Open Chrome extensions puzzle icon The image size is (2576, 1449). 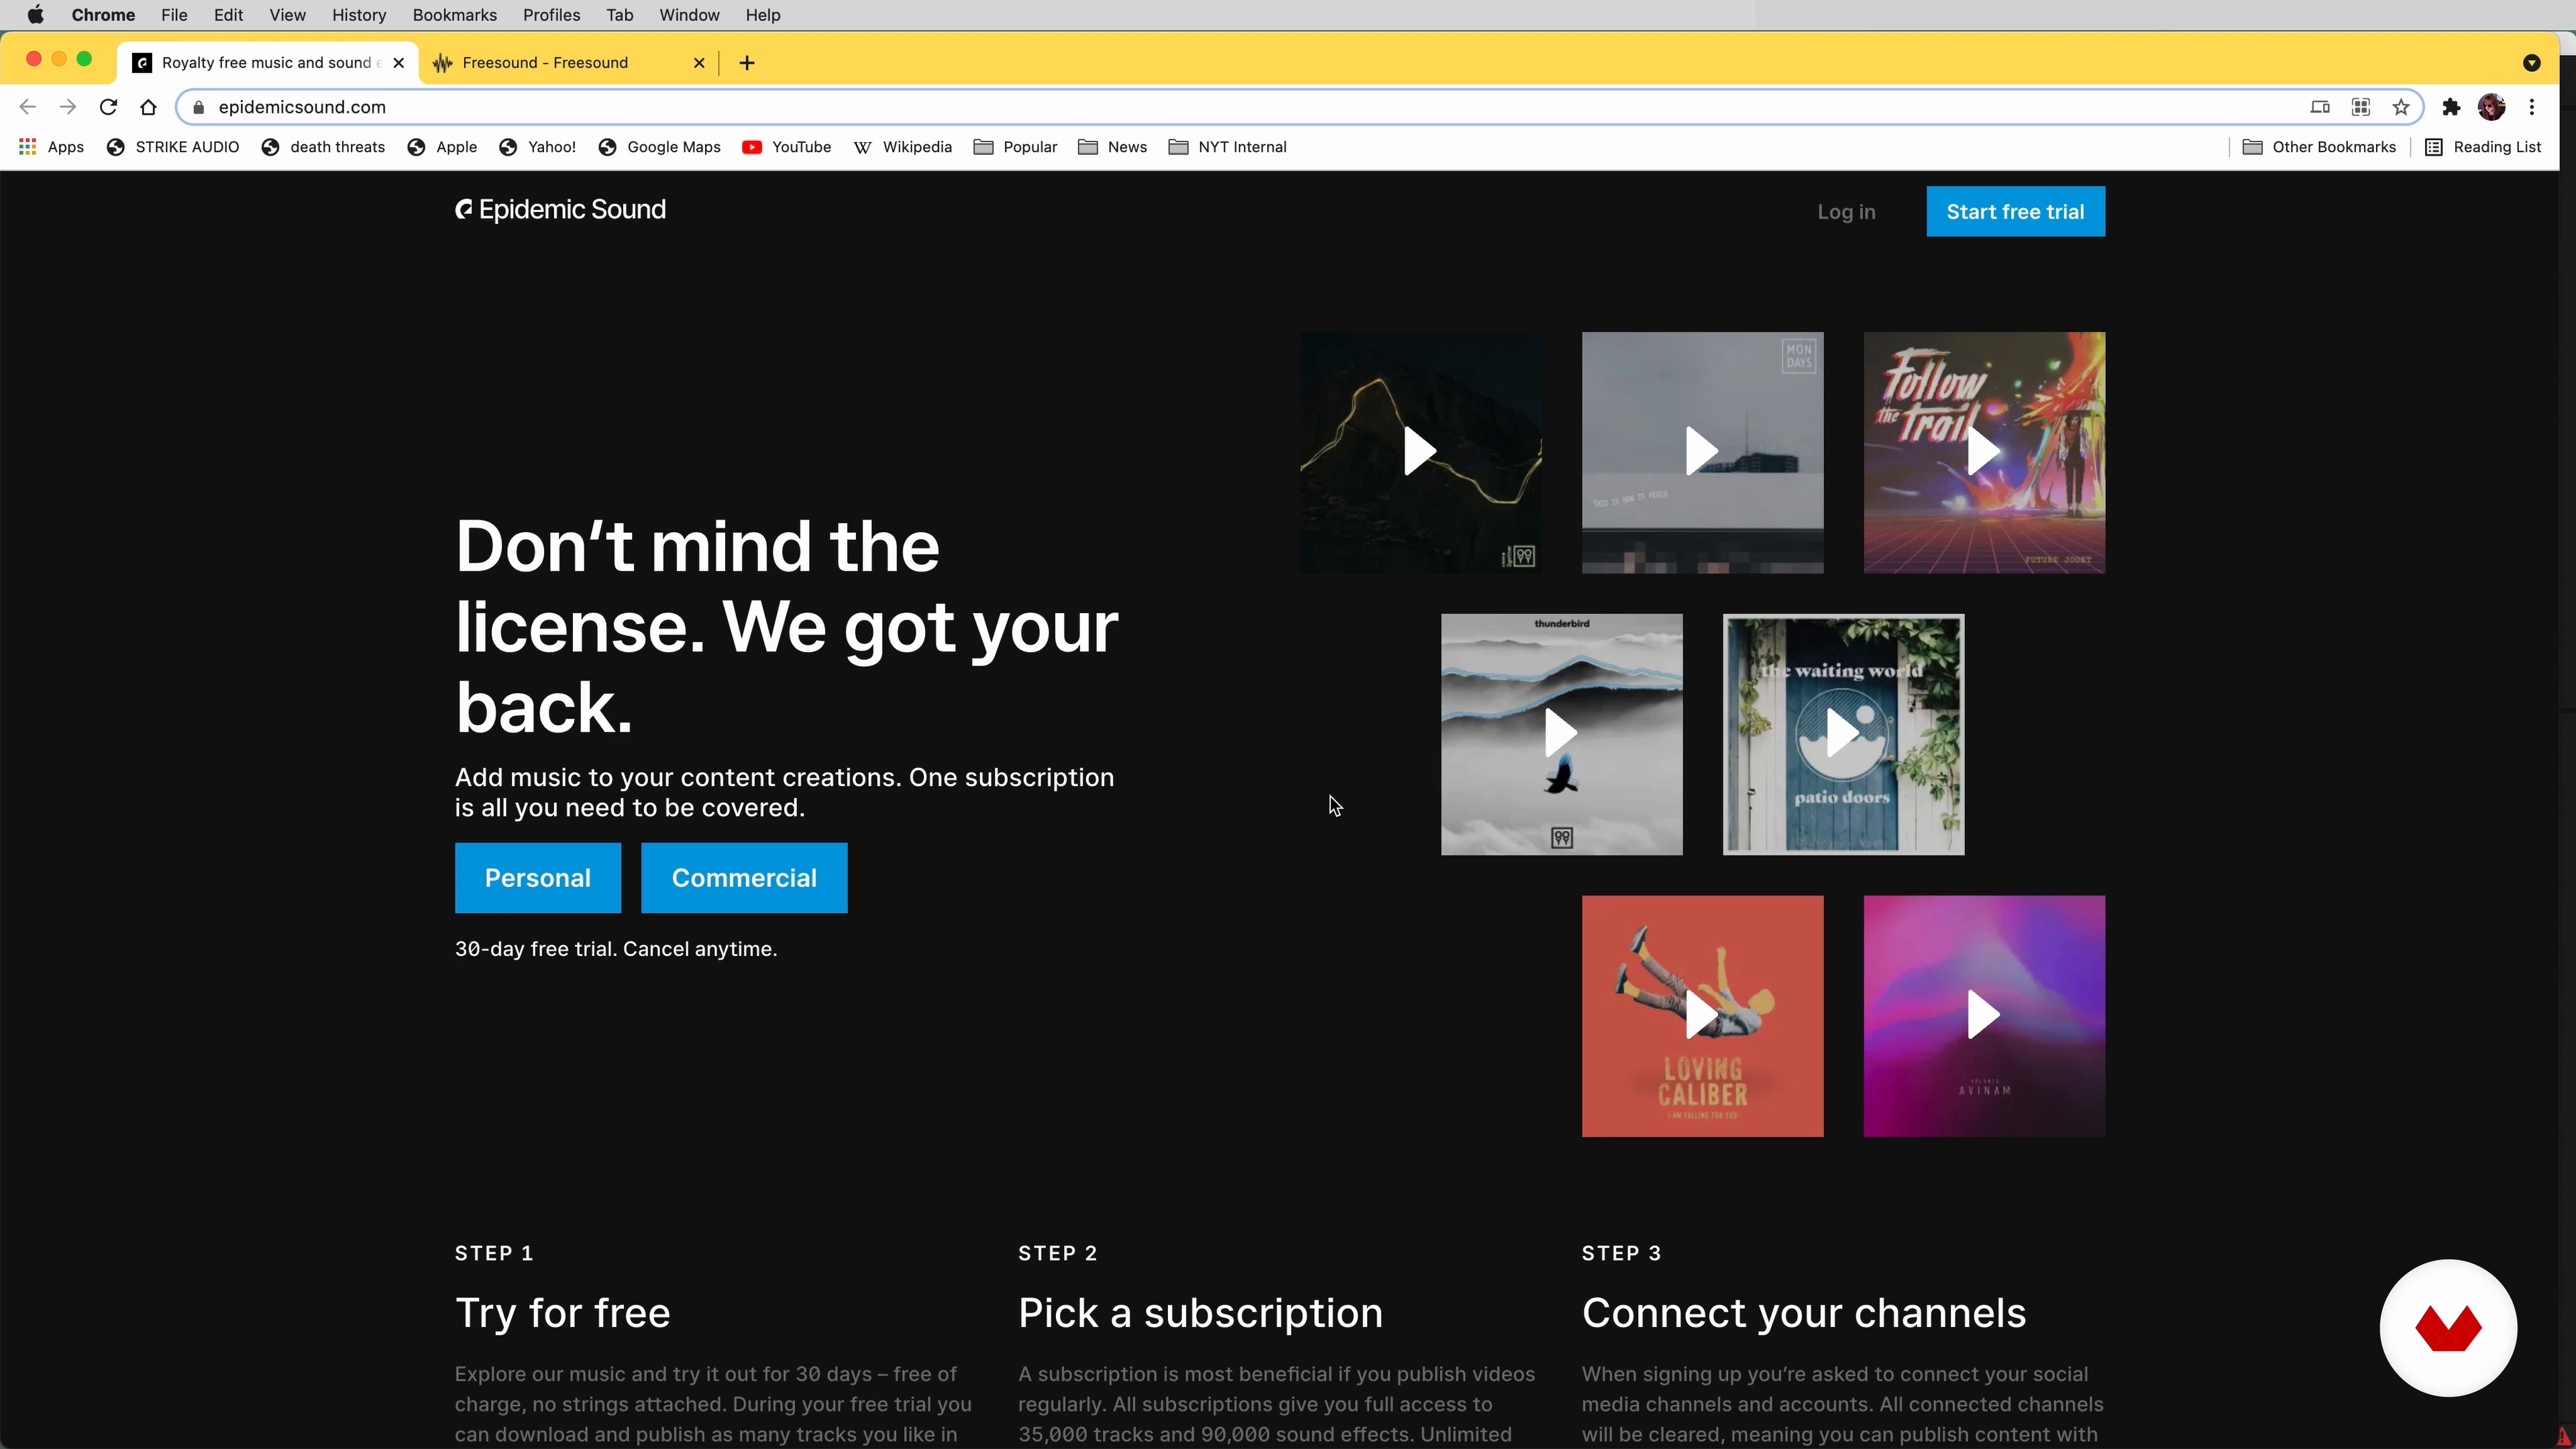[x=2450, y=107]
